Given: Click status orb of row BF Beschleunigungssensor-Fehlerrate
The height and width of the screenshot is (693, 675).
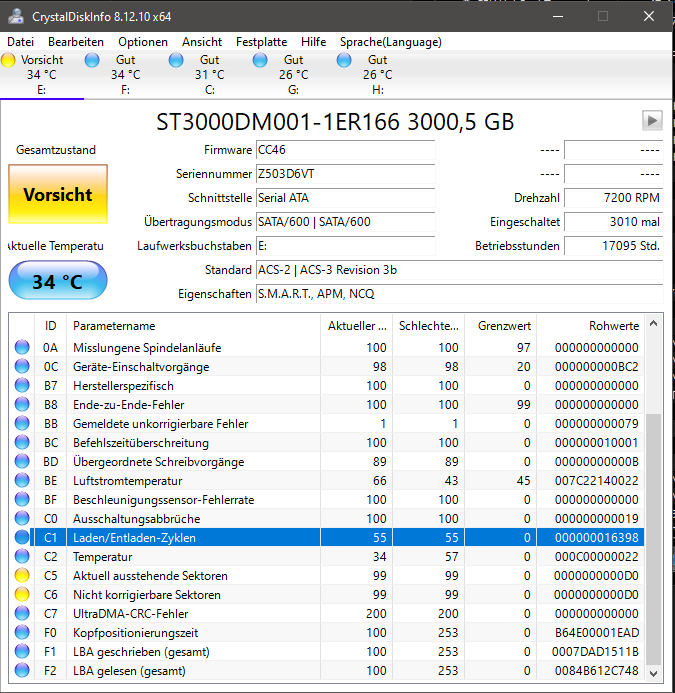Looking at the screenshot, I should 22,499.
